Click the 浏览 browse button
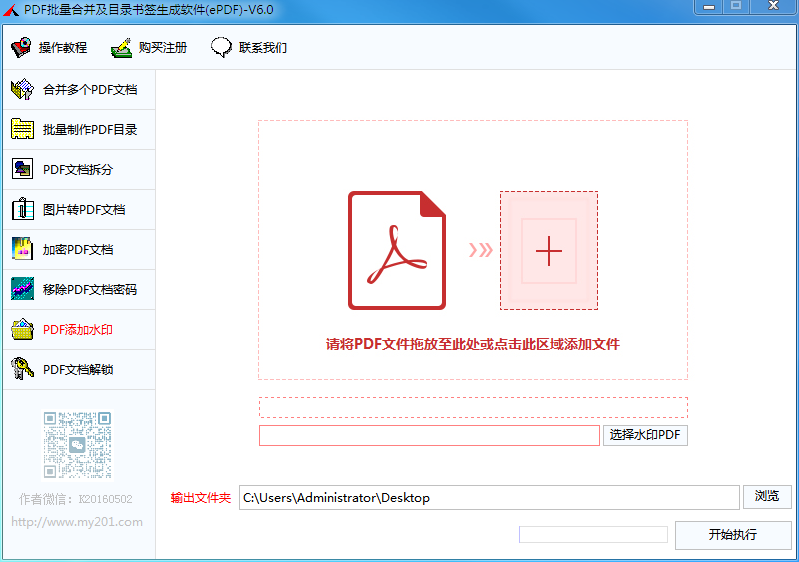Viewport: 799px width, 562px height. pyautogui.click(x=767, y=496)
